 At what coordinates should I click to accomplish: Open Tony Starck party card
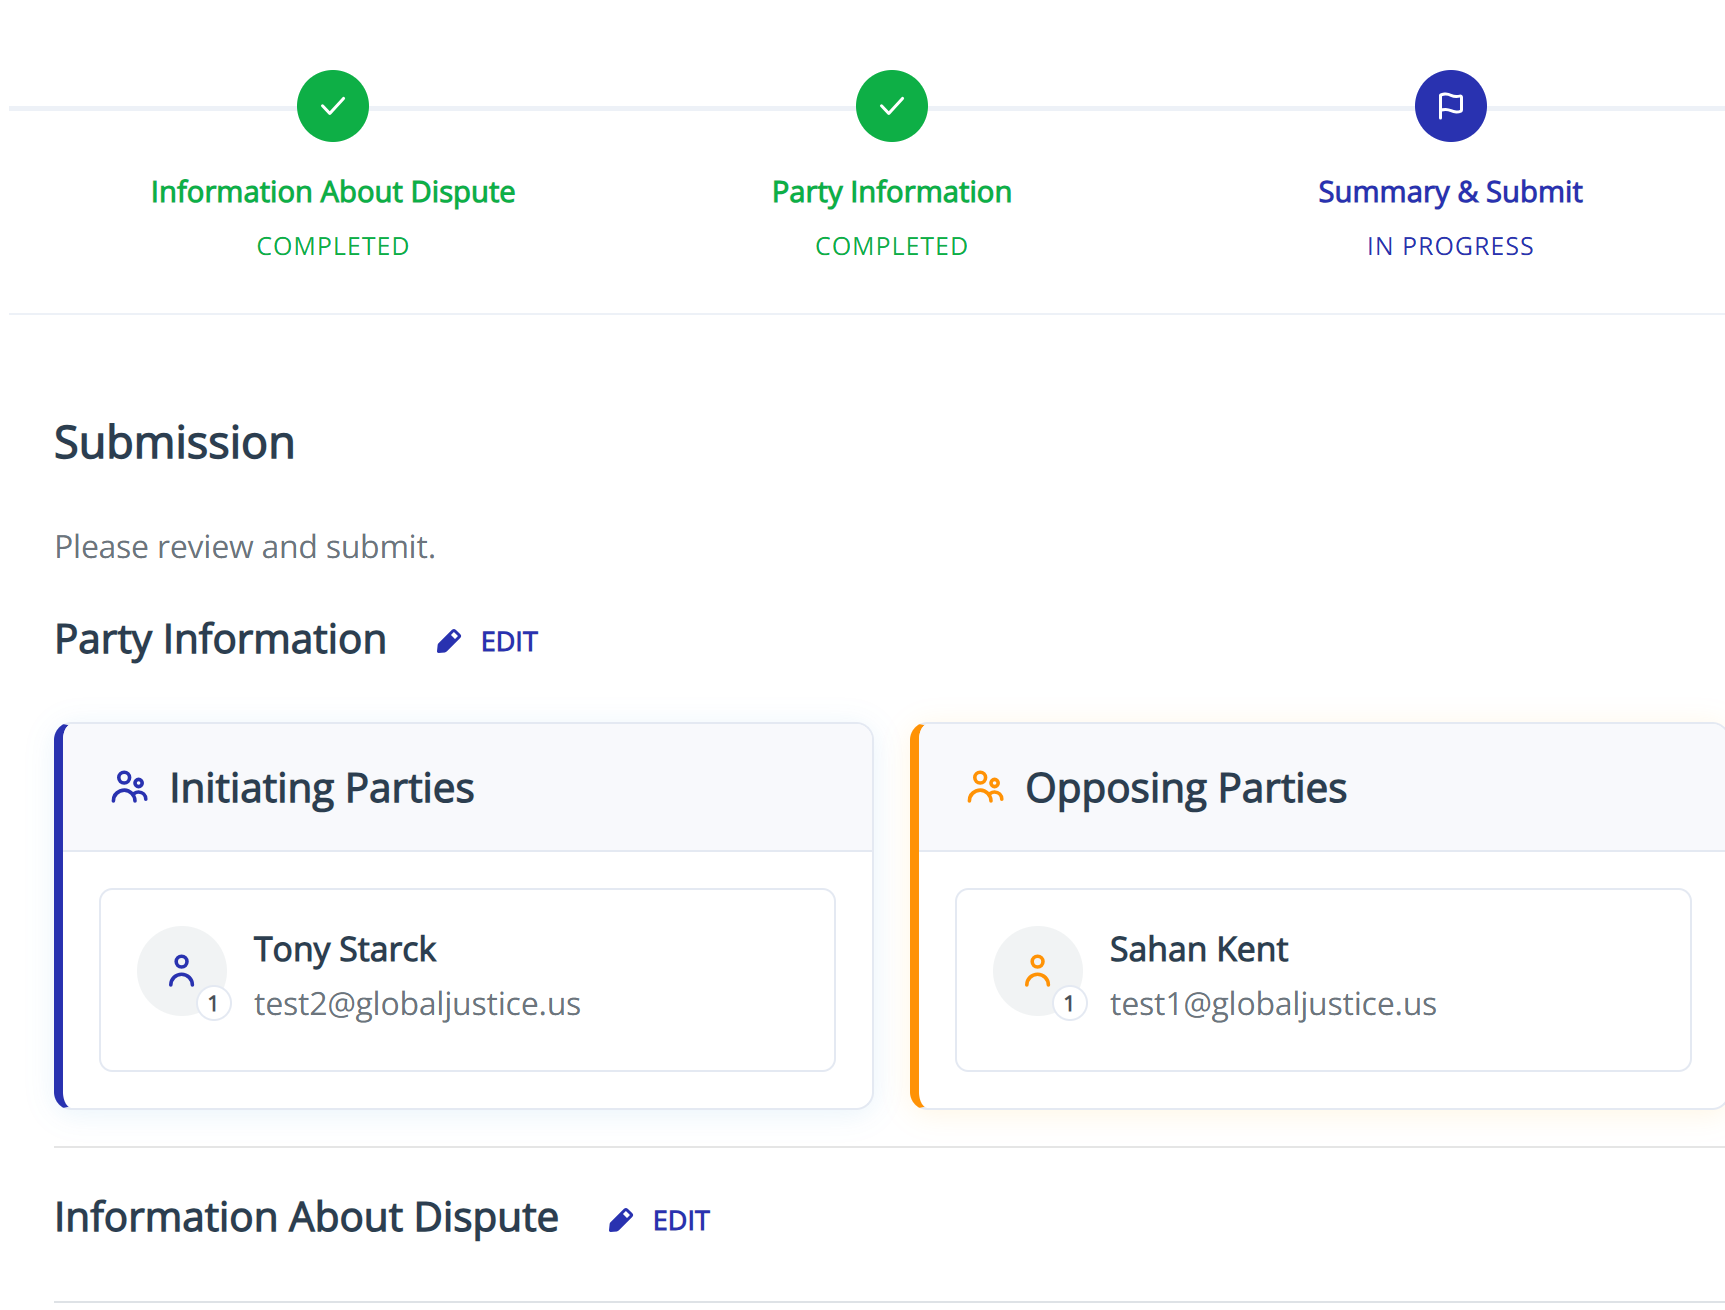tap(467, 979)
